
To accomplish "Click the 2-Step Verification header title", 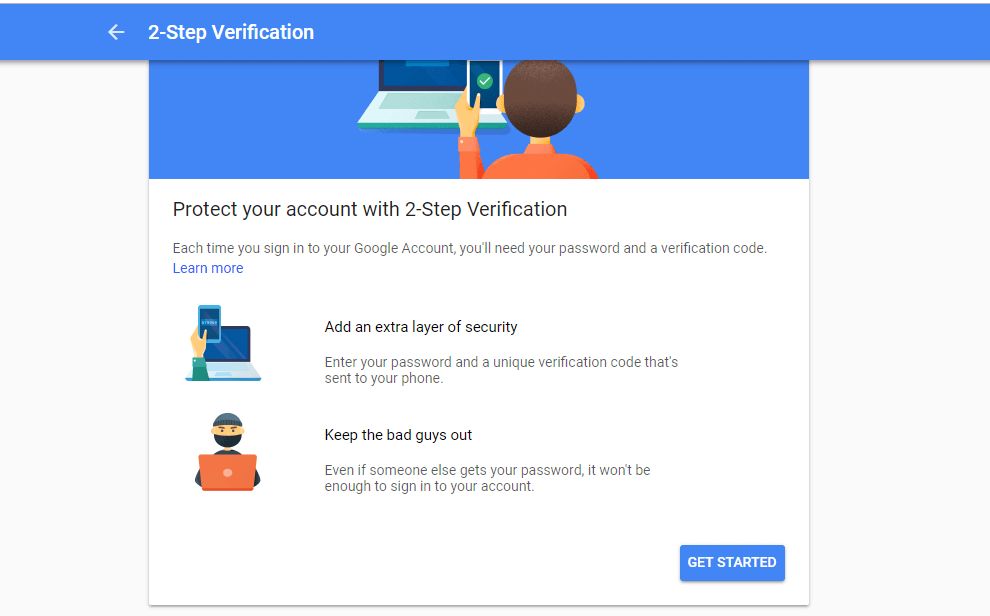I will (230, 32).
